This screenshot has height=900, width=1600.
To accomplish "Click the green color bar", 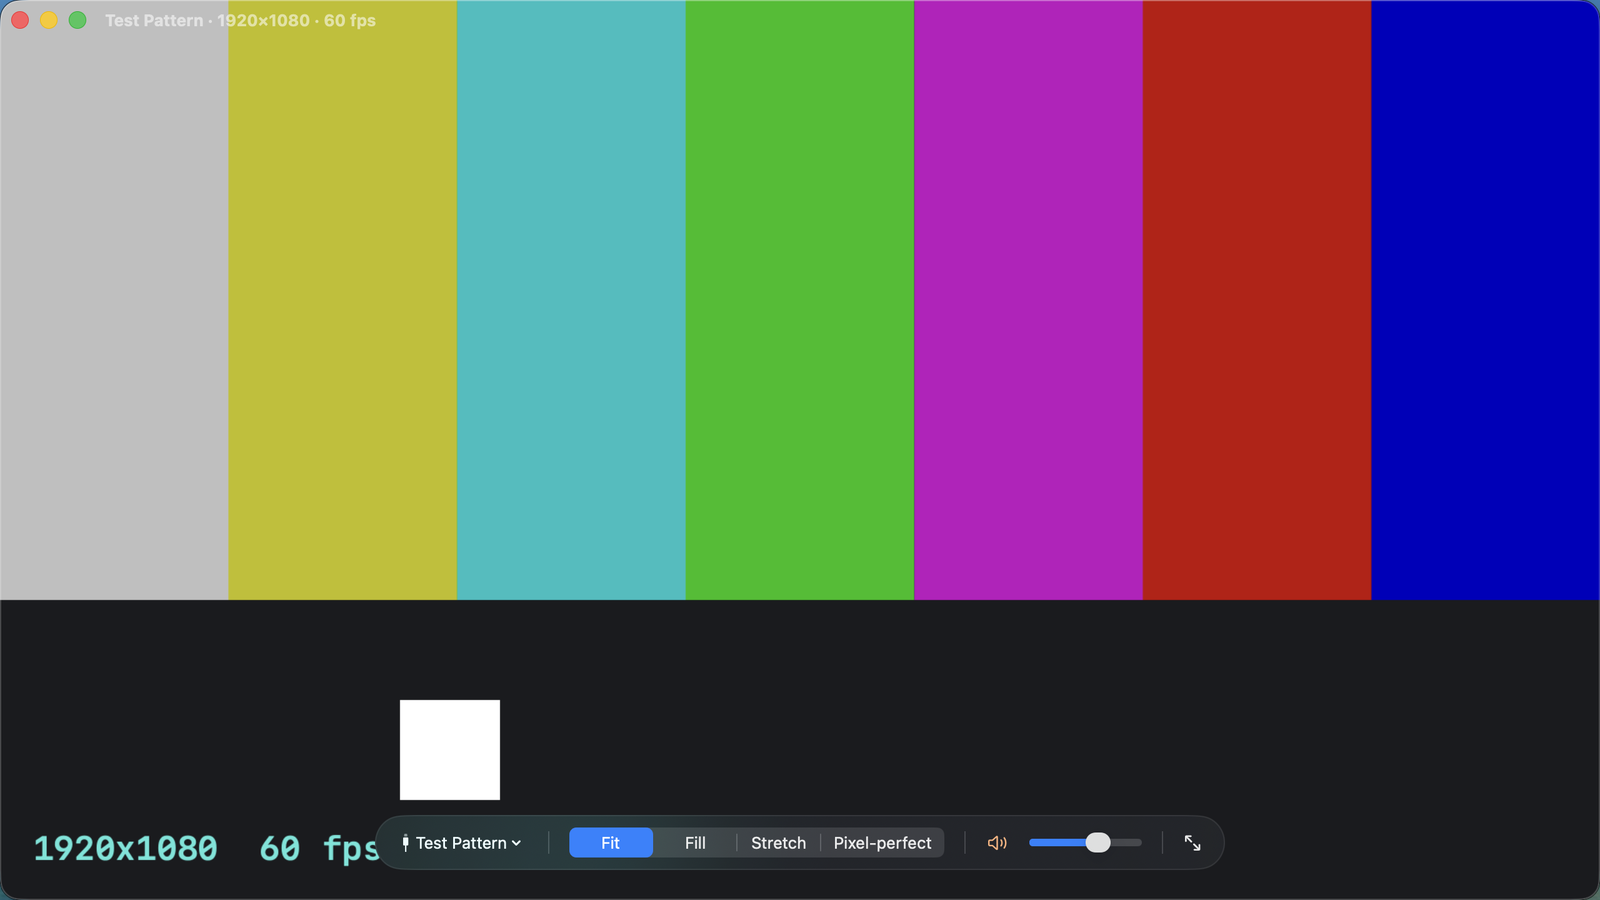I will 800,300.
